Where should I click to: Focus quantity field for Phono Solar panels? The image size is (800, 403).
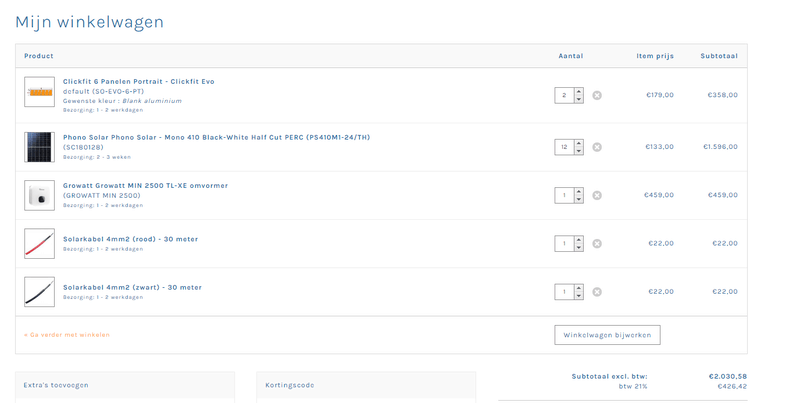point(564,147)
